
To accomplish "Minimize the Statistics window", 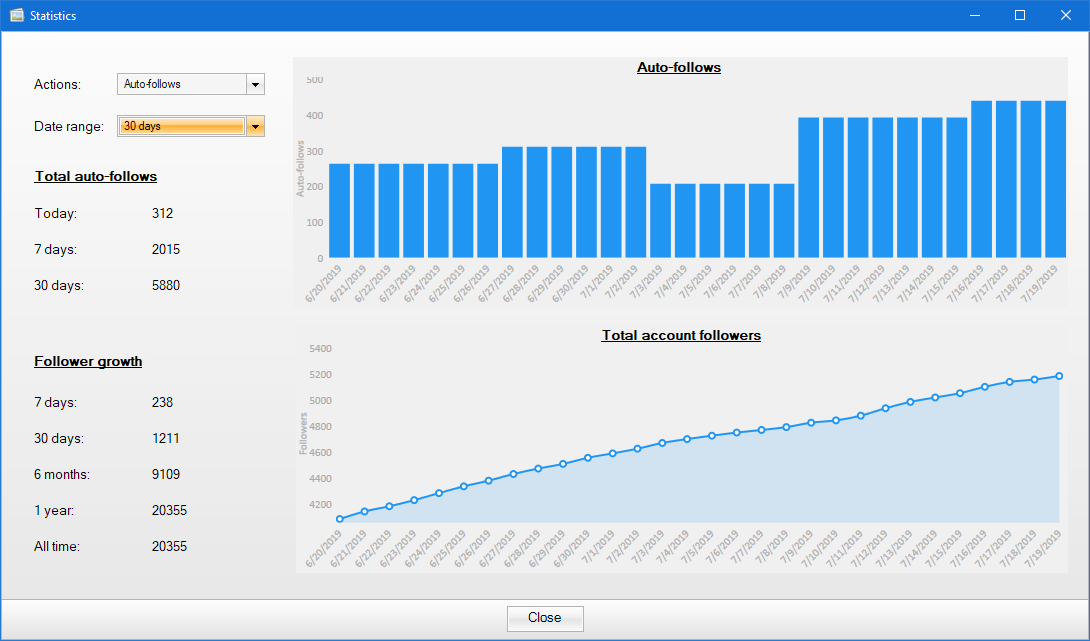I will (x=974, y=16).
